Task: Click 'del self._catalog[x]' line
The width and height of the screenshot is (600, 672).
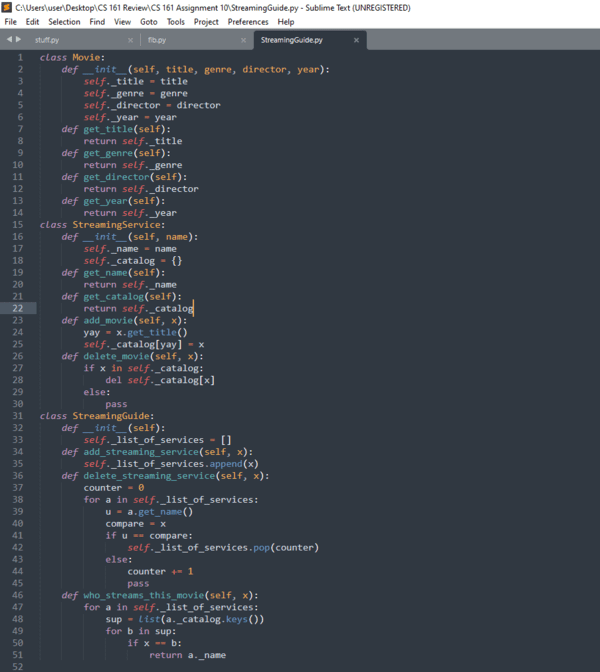Action: point(160,380)
